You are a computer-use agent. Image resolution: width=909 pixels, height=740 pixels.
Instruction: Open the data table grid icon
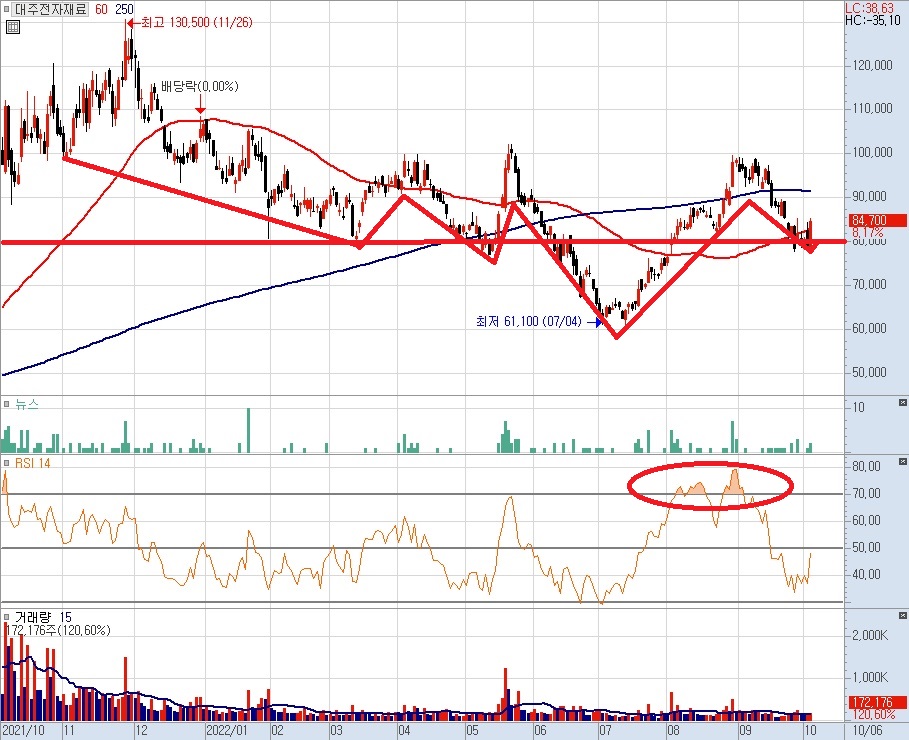(x=13, y=27)
